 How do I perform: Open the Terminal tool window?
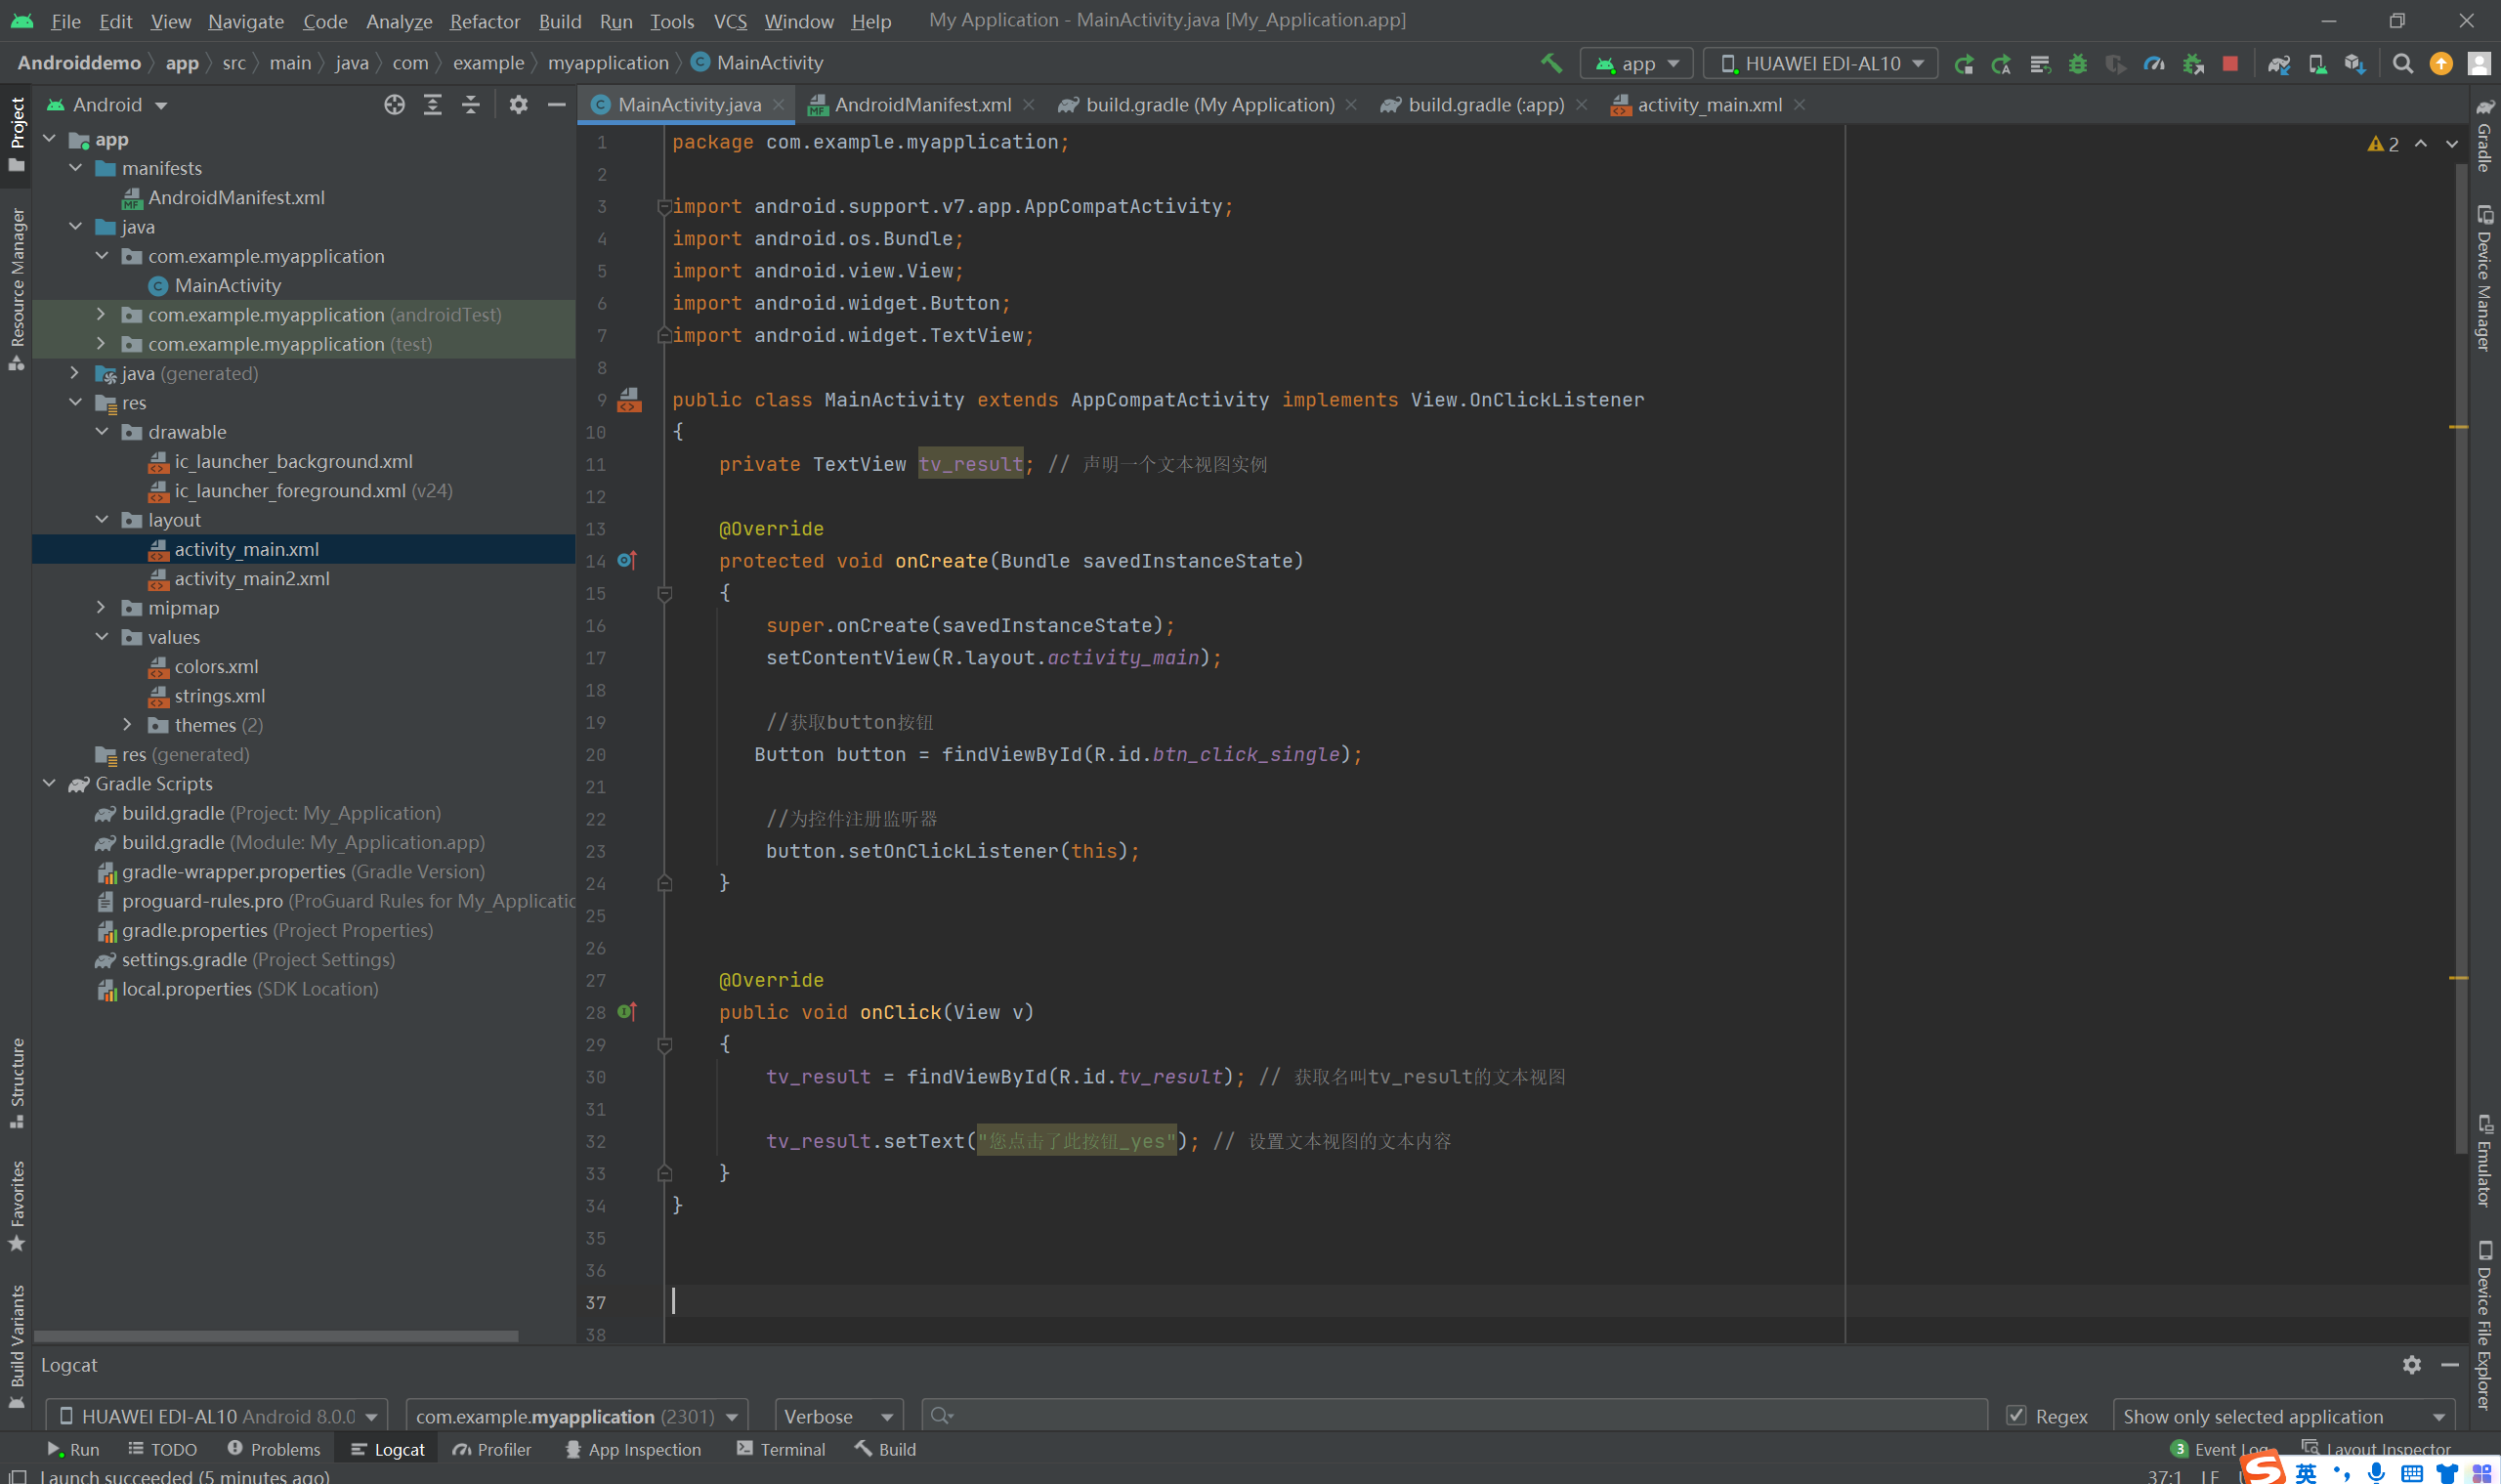(781, 1448)
